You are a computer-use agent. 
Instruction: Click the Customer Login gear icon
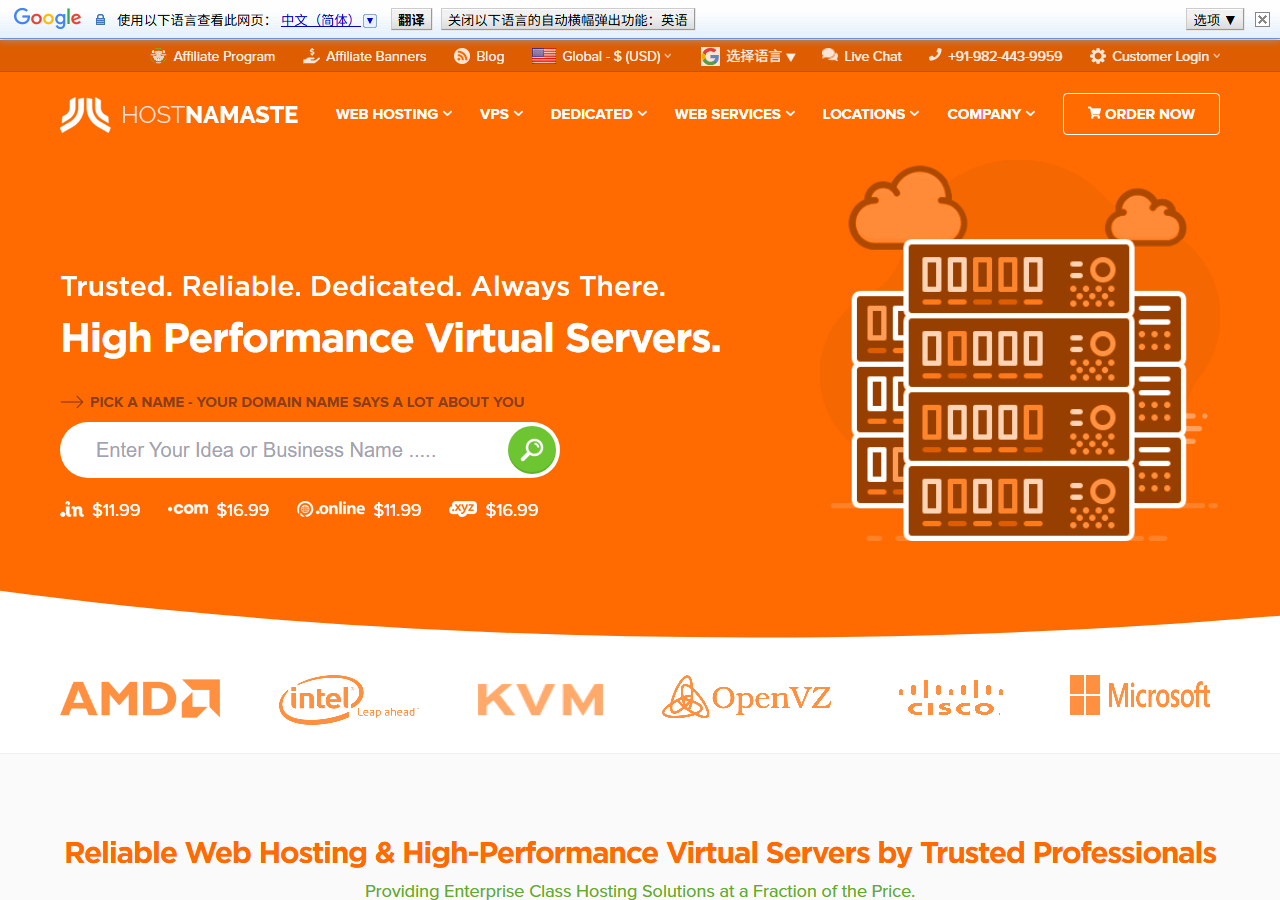pos(1098,56)
